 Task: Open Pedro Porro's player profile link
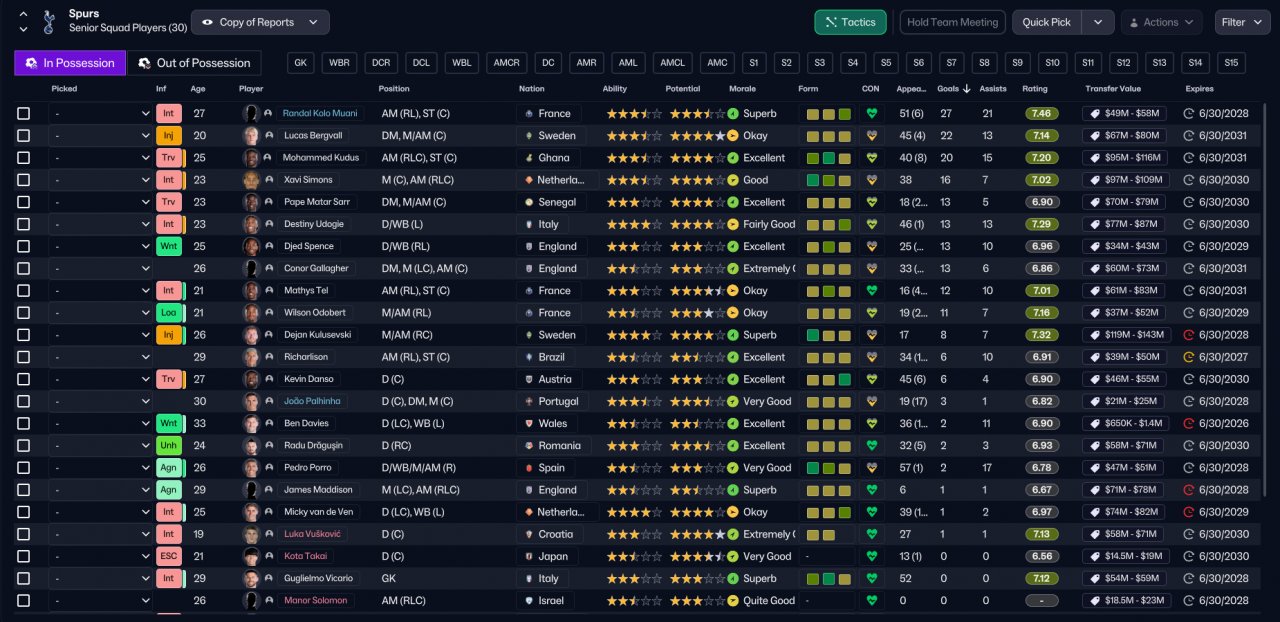[x=306, y=467]
